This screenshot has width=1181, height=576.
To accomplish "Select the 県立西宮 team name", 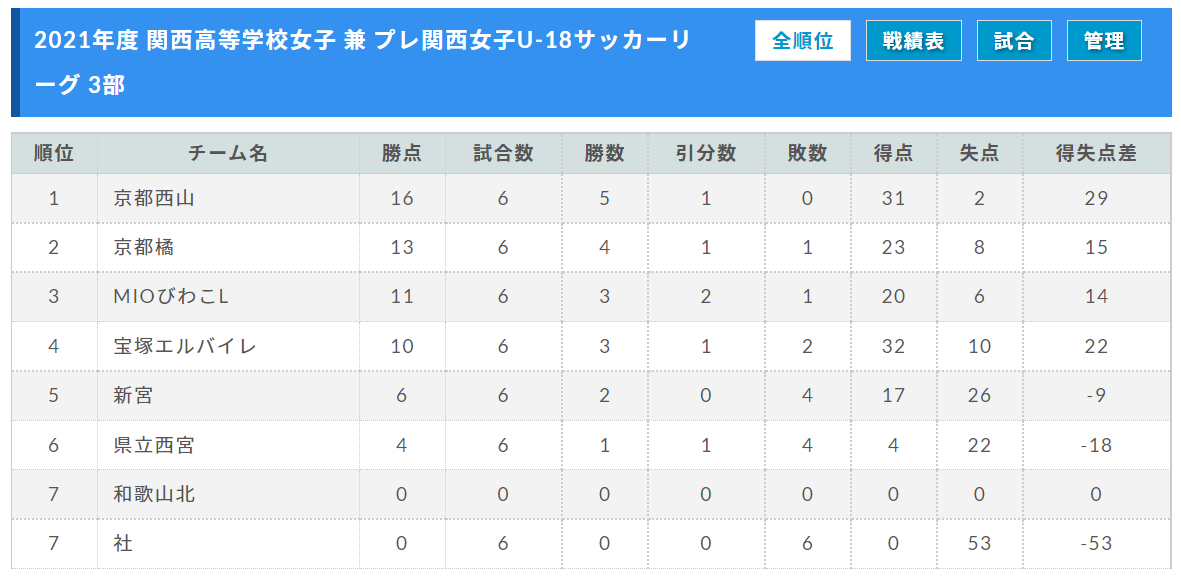I will [x=154, y=445].
